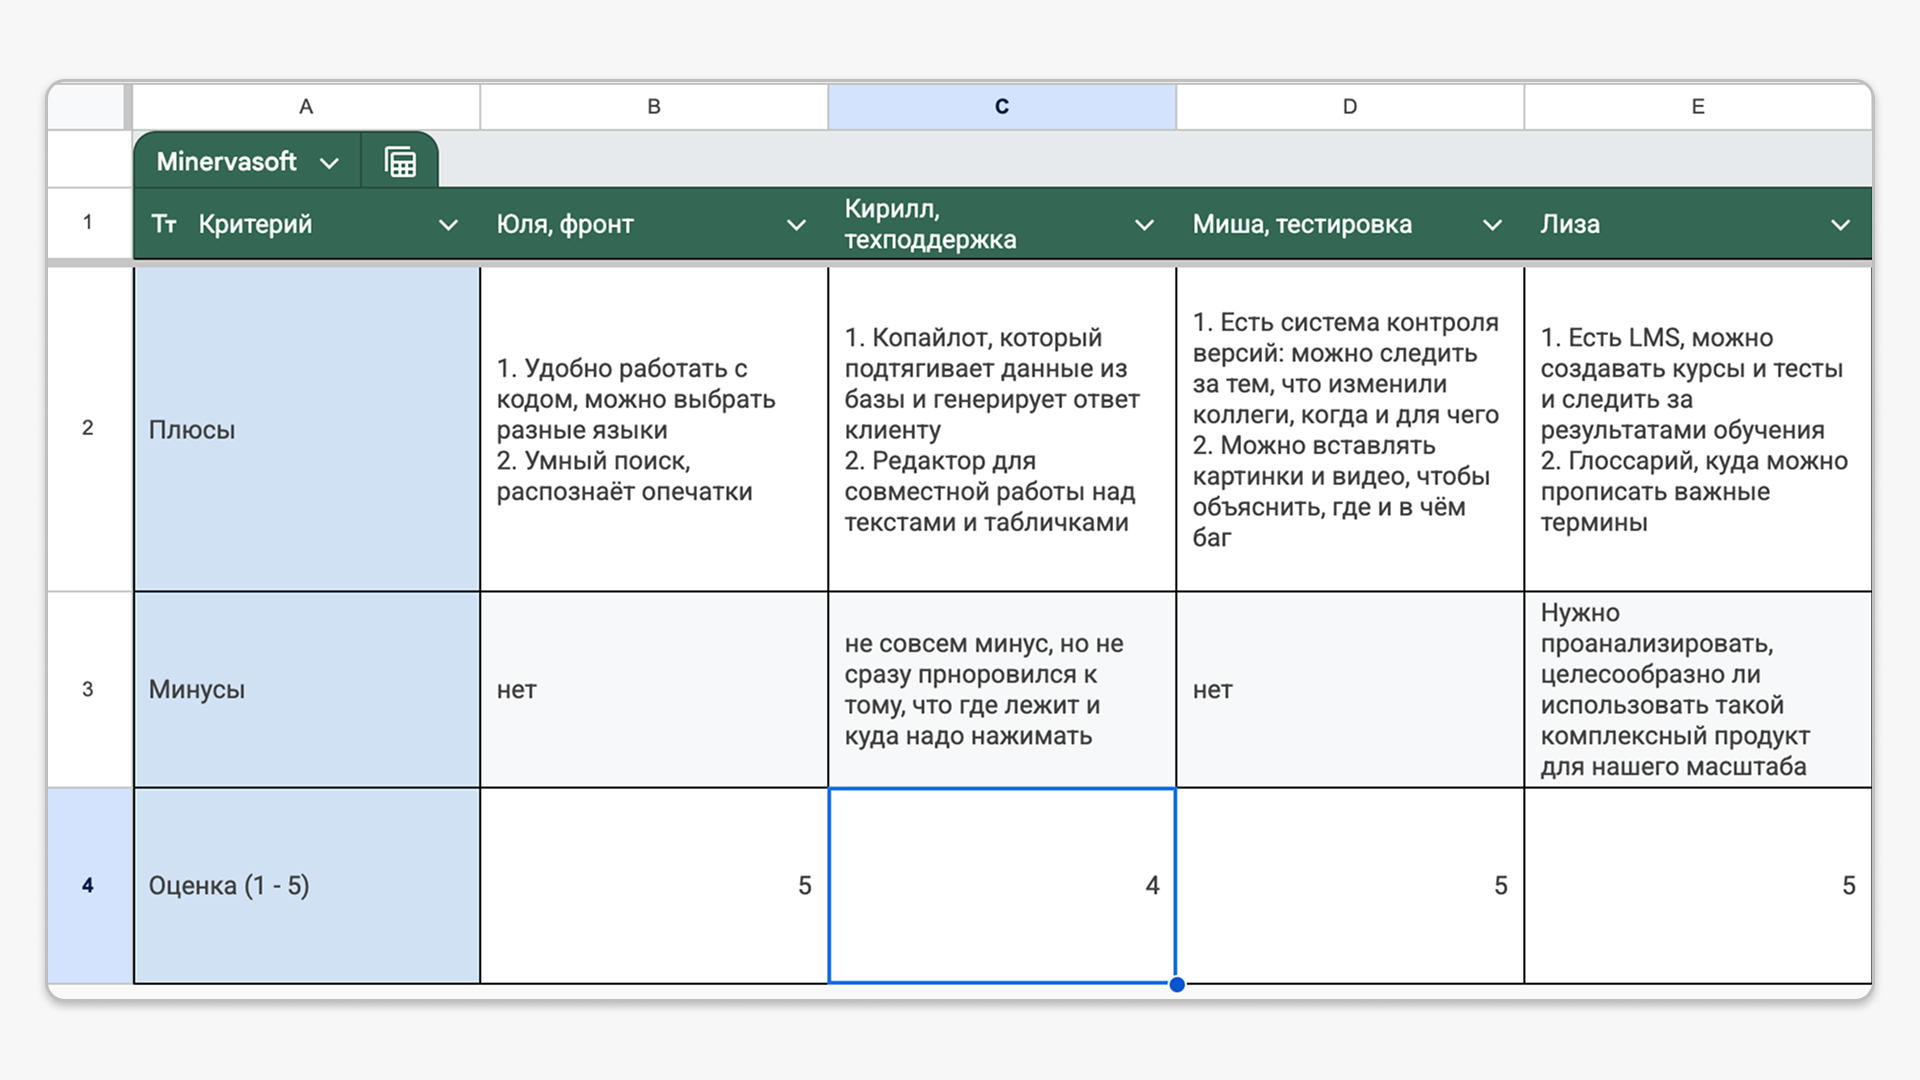
Task: Open the table view icon next to Minervasoft
Action: (400, 162)
